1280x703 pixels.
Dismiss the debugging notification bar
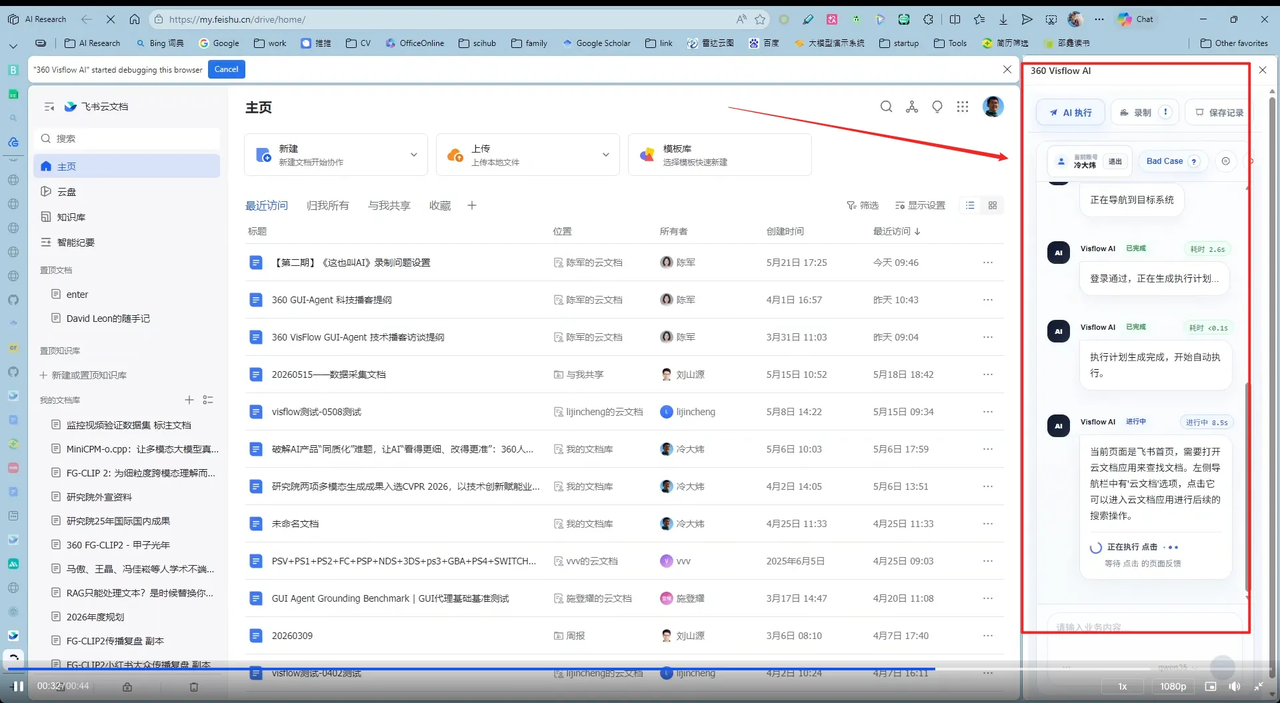click(x=1007, y=69)
